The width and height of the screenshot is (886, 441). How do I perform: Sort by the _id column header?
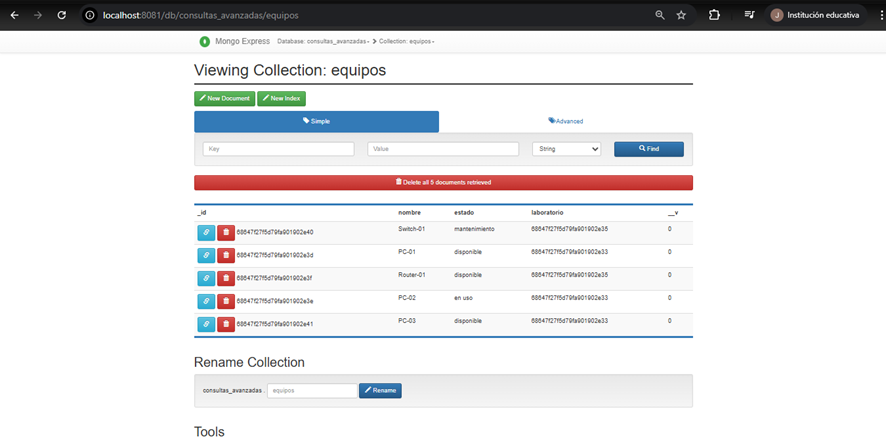click(202, 213)
